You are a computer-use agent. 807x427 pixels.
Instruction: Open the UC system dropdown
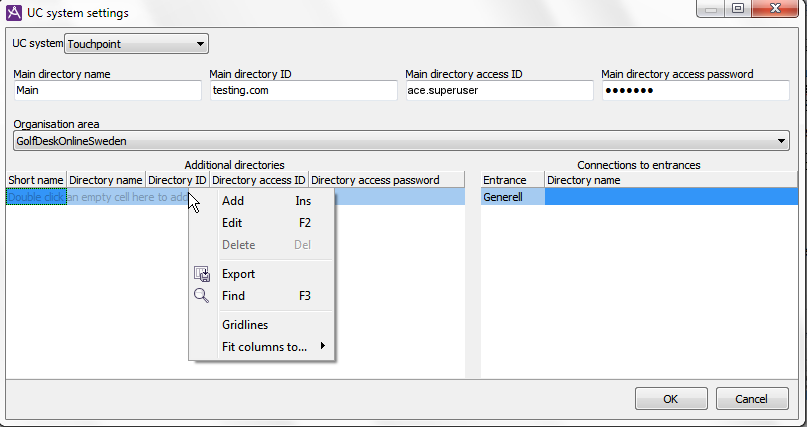point(136,44)
